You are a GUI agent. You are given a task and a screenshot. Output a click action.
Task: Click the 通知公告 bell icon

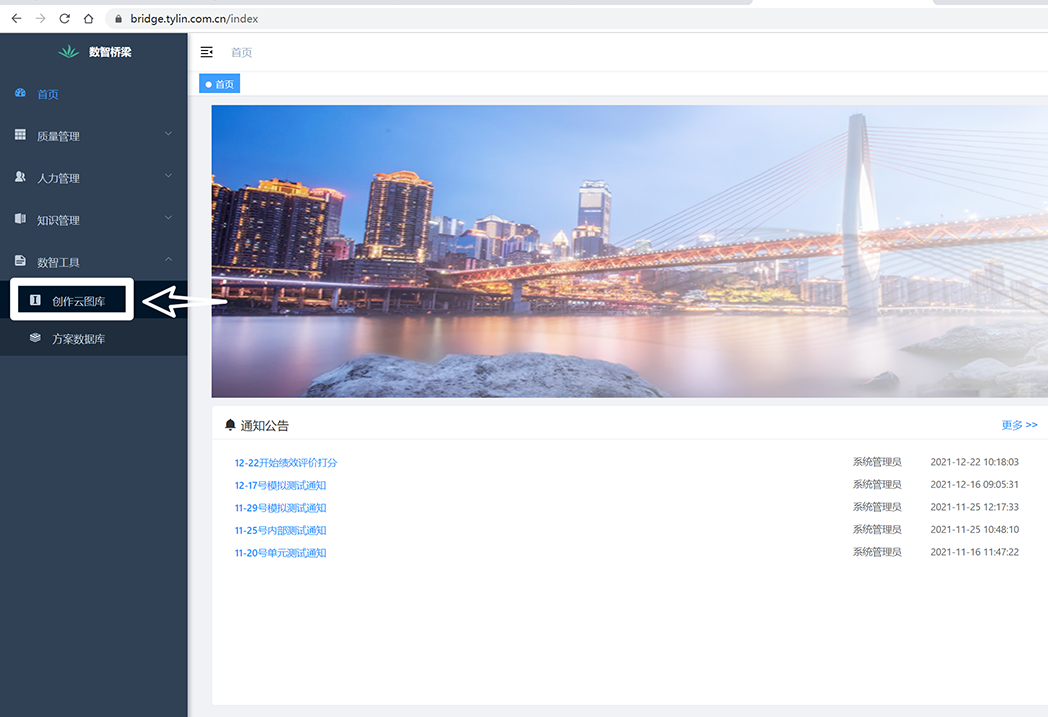point(231,424)
